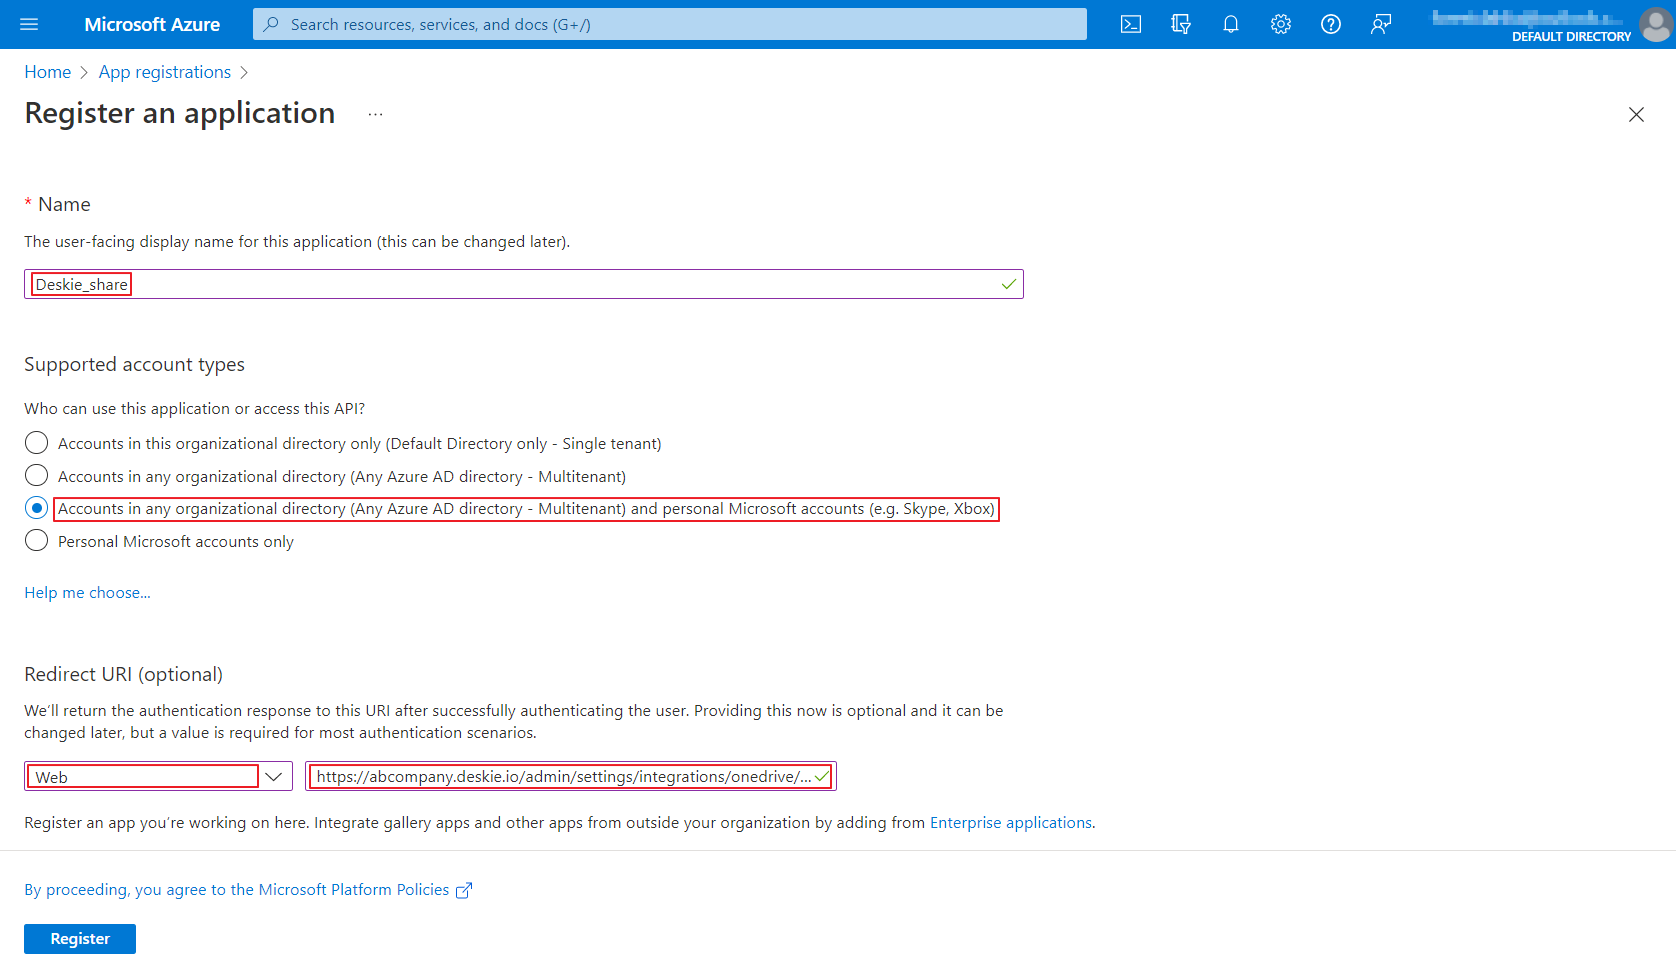This screenshot has height=976, width=1676.
Task: Click the Supported account types heading
Action: pyautogui.click(x=134, y=365)
